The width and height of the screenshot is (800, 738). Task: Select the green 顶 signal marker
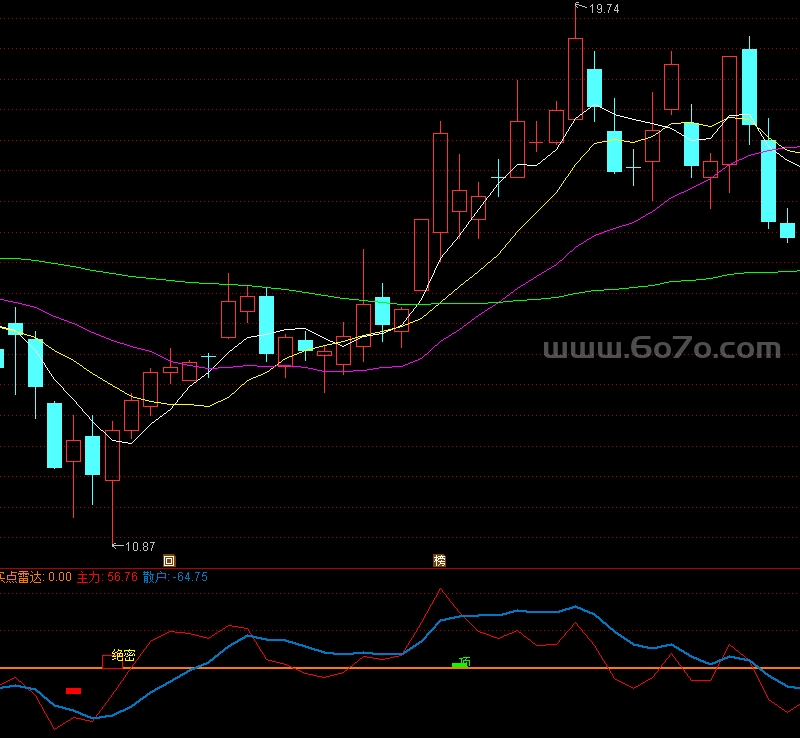click(x=461, y=662)
